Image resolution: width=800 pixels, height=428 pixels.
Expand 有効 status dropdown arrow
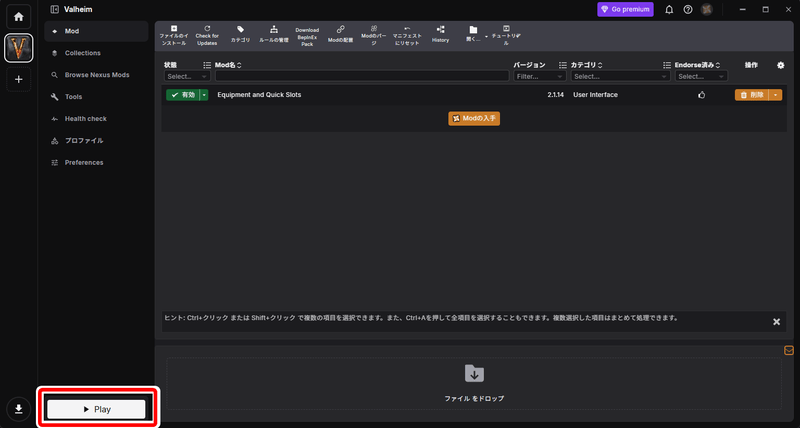[204, 95]
